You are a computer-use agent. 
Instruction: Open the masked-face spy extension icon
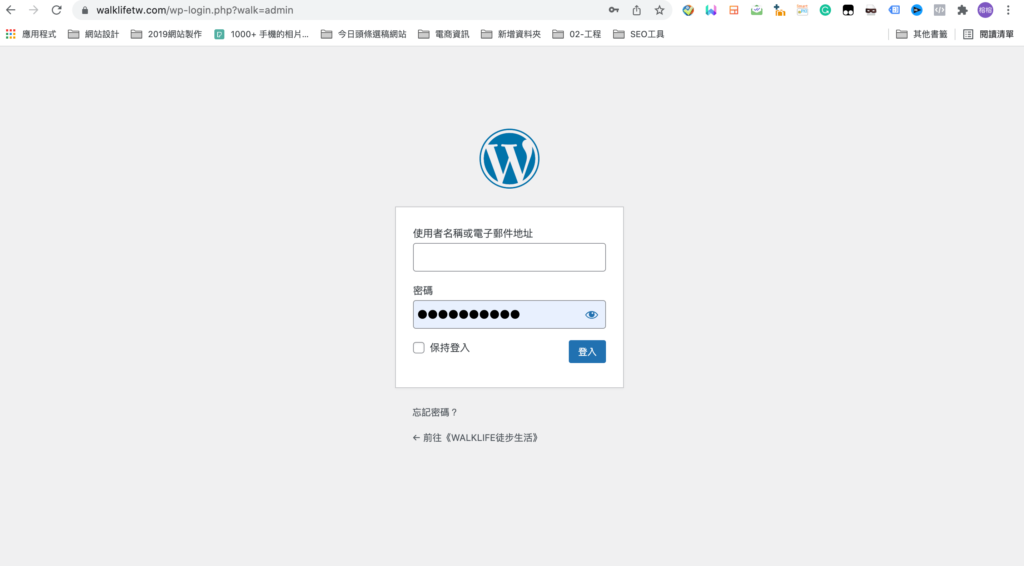click(x=871, y=10)
